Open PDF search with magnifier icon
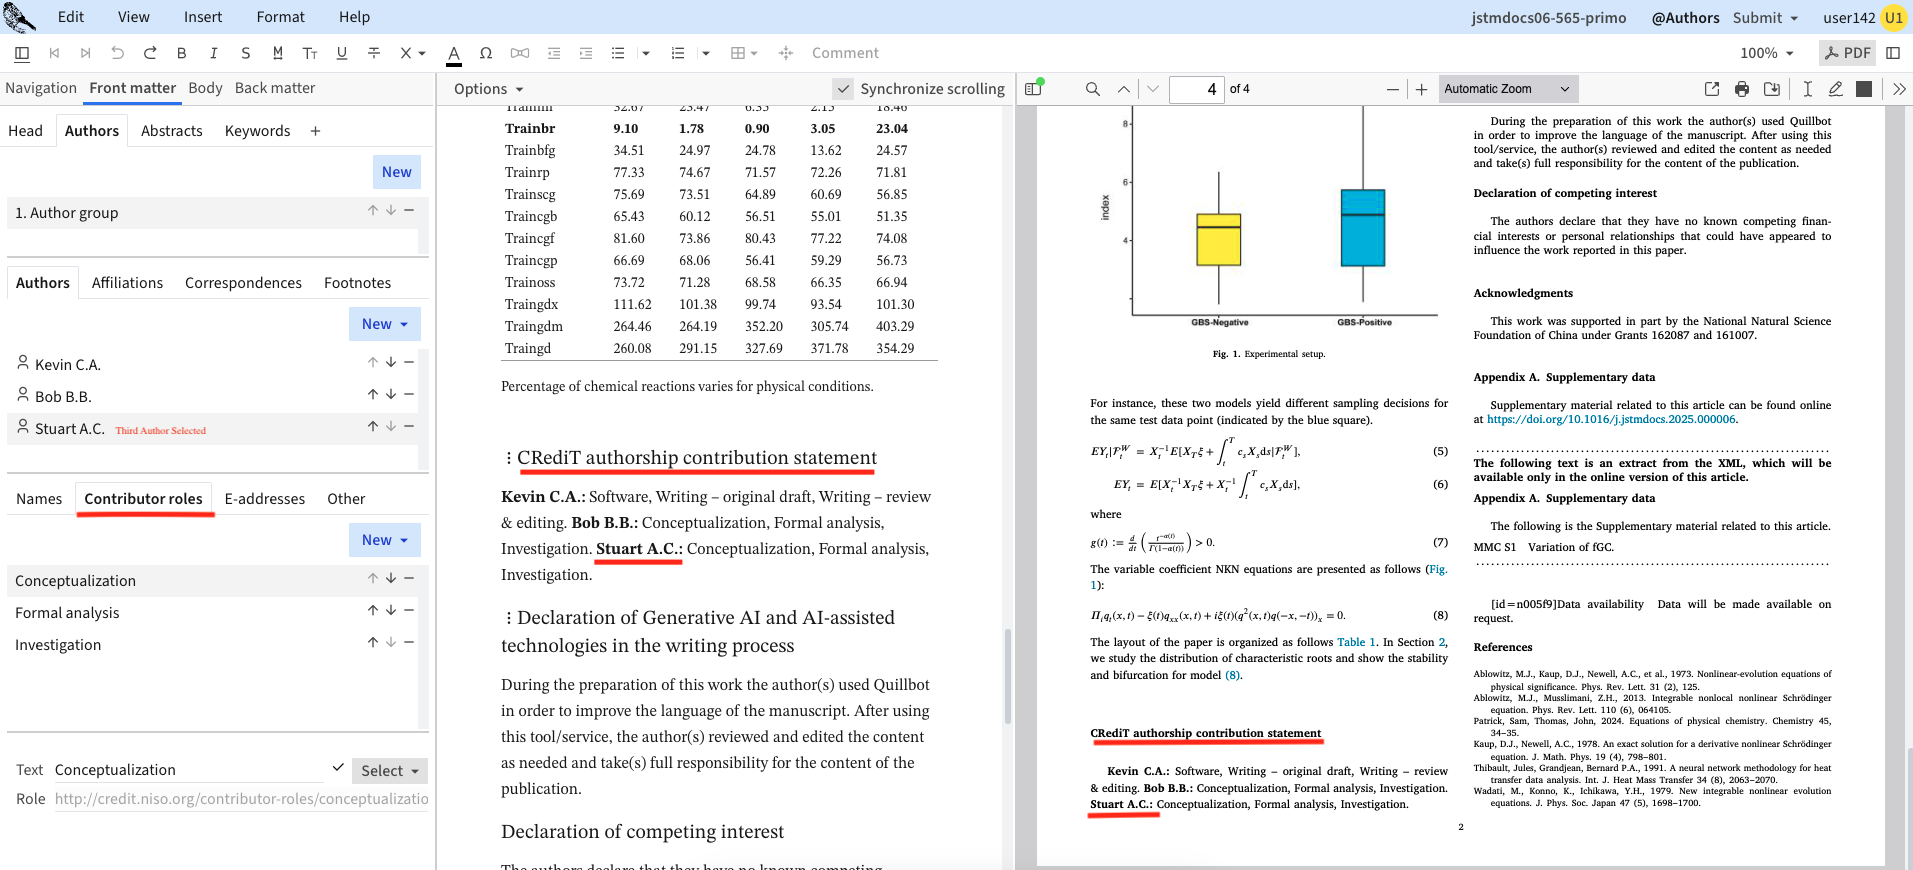Viewport: 1913px width, 870px height. tap(1092, 89)
